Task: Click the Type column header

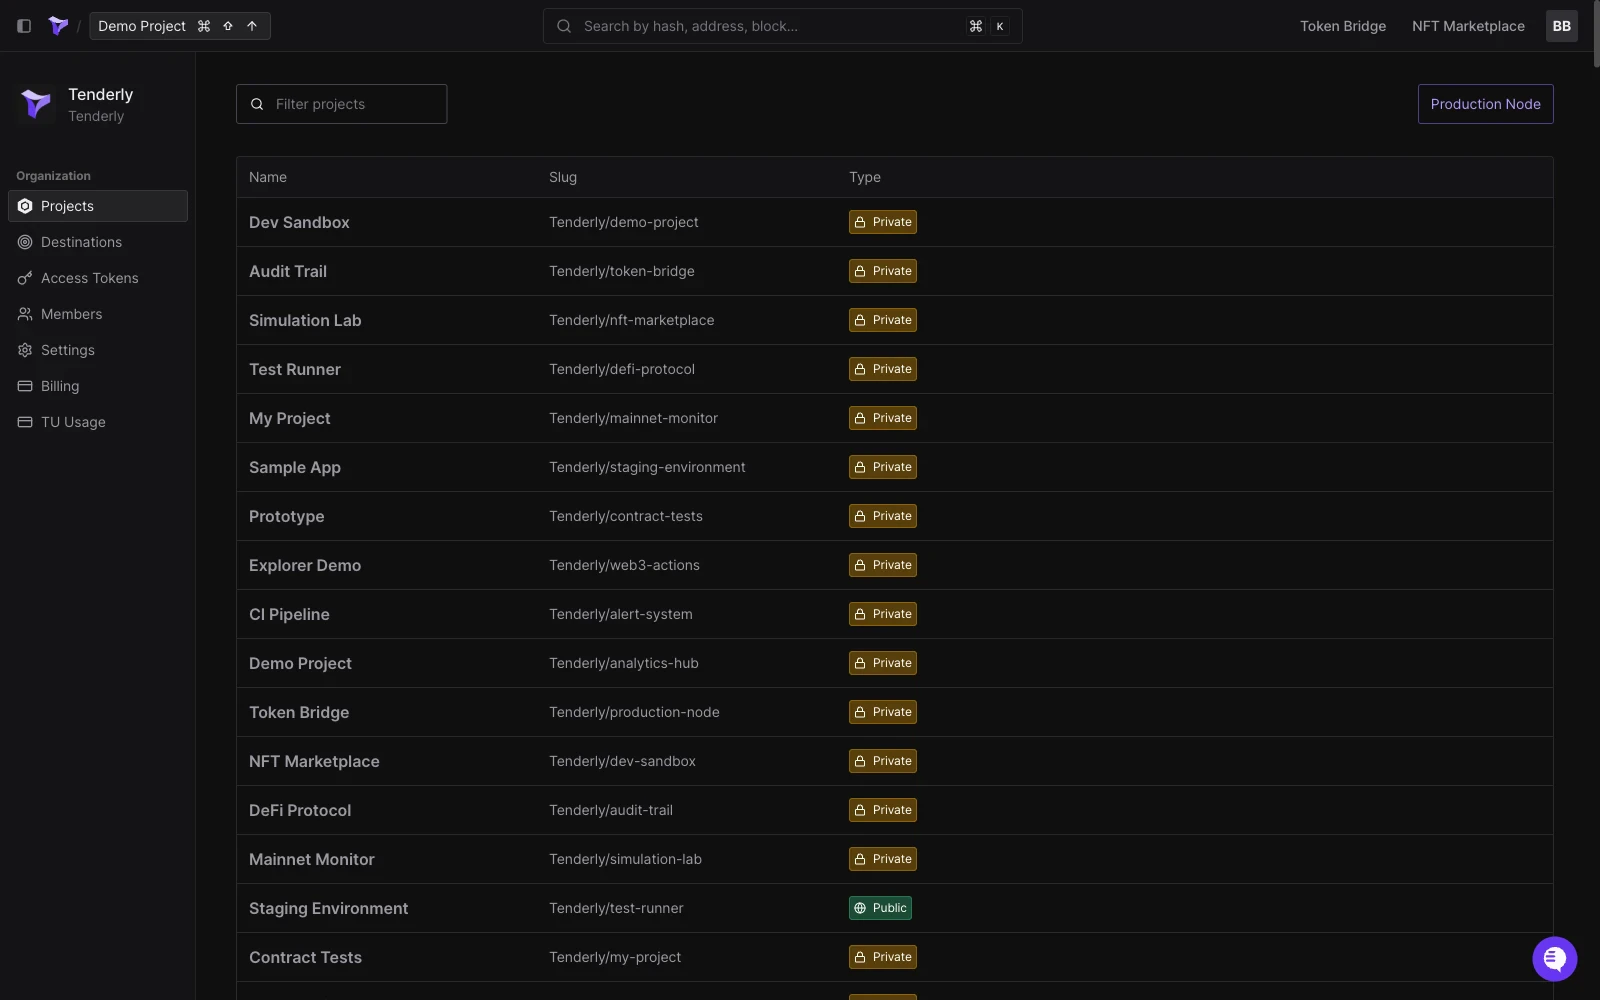Action: [865, 177]
